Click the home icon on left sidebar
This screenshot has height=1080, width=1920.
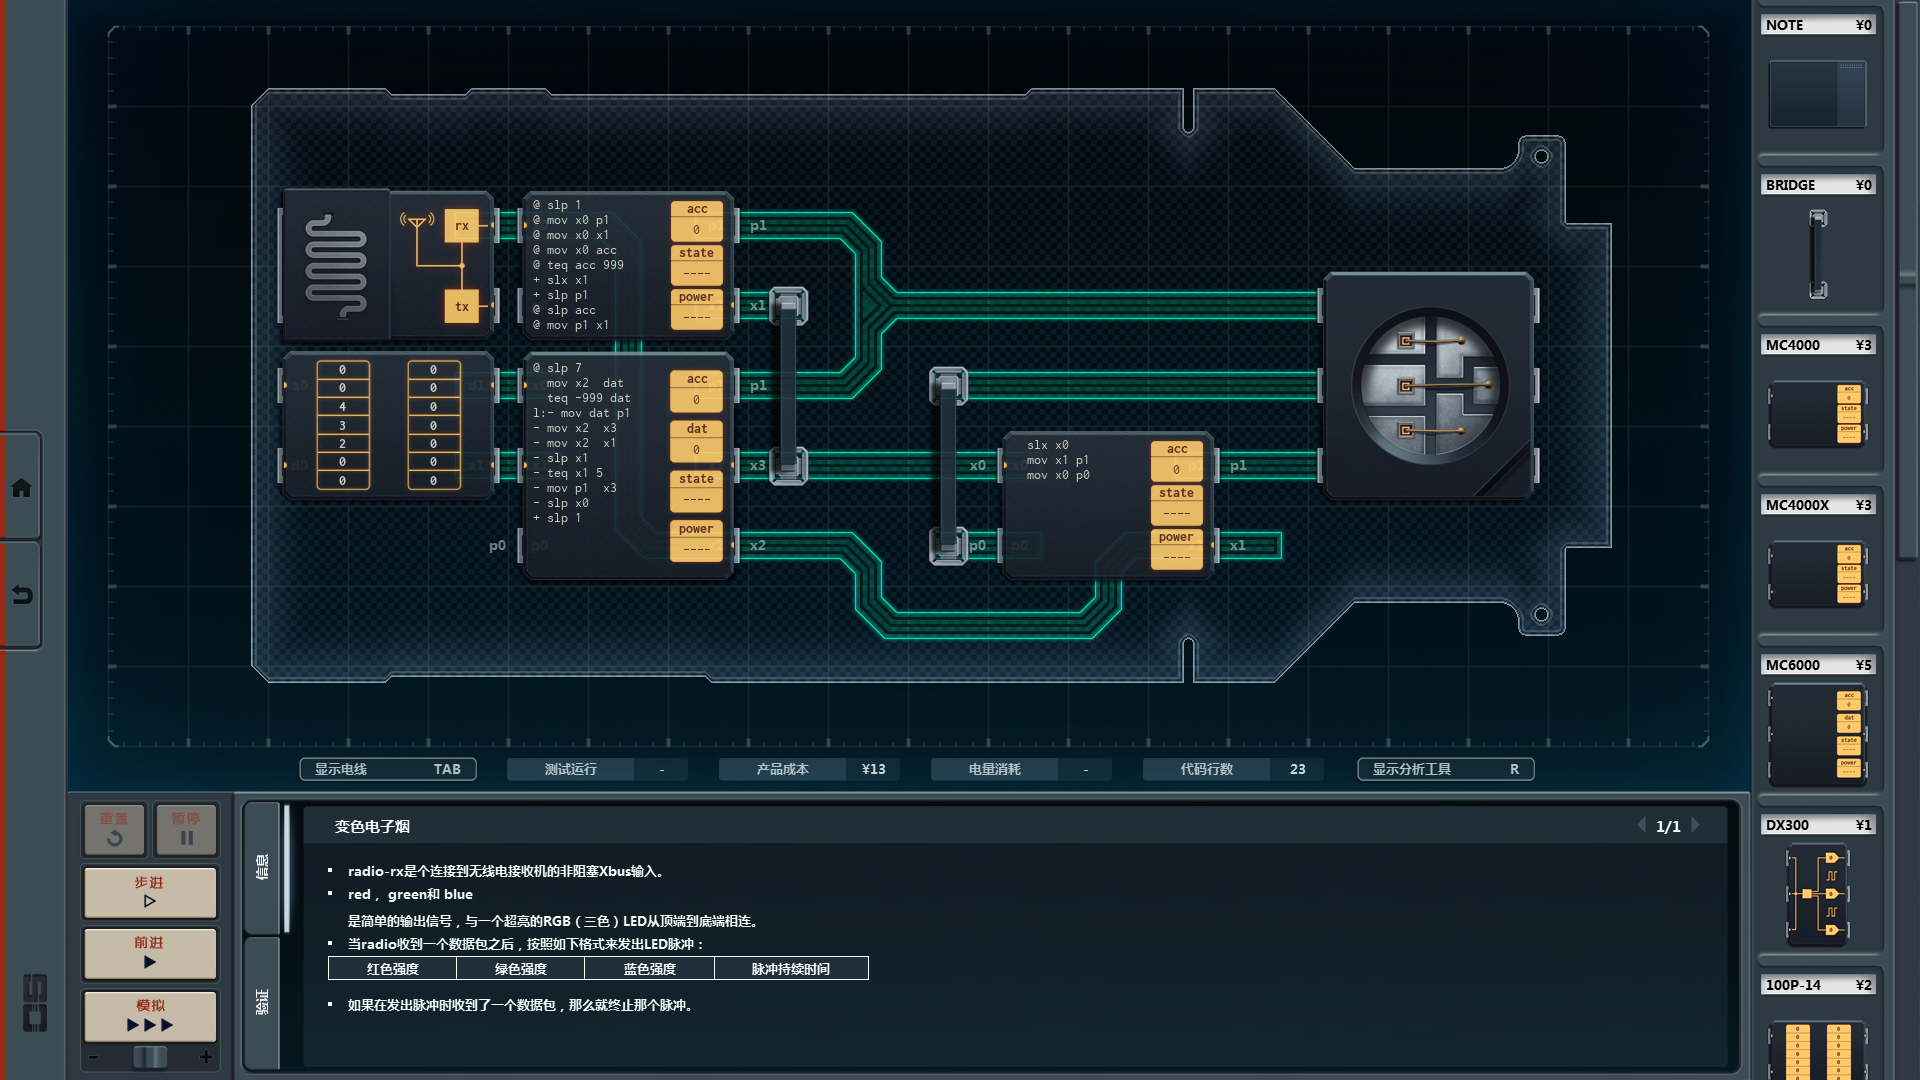[21, 488]
